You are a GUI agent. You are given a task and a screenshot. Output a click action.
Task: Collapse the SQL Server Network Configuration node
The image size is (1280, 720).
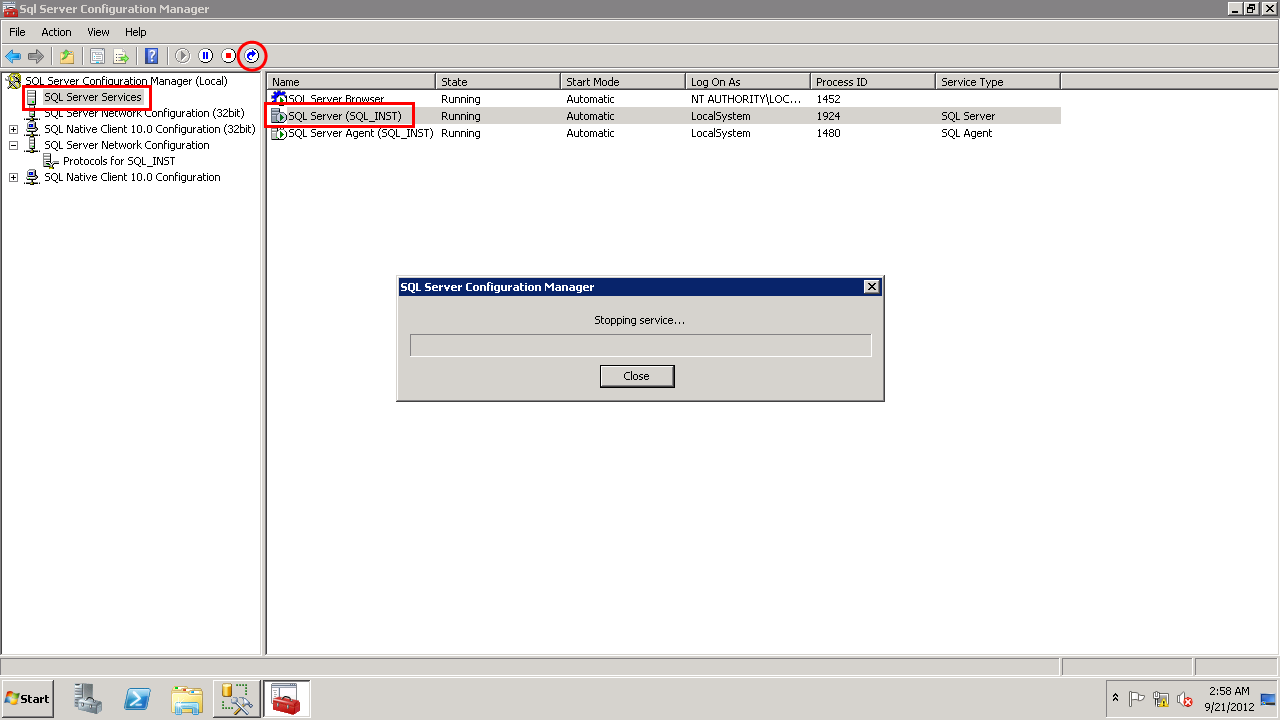13,145
